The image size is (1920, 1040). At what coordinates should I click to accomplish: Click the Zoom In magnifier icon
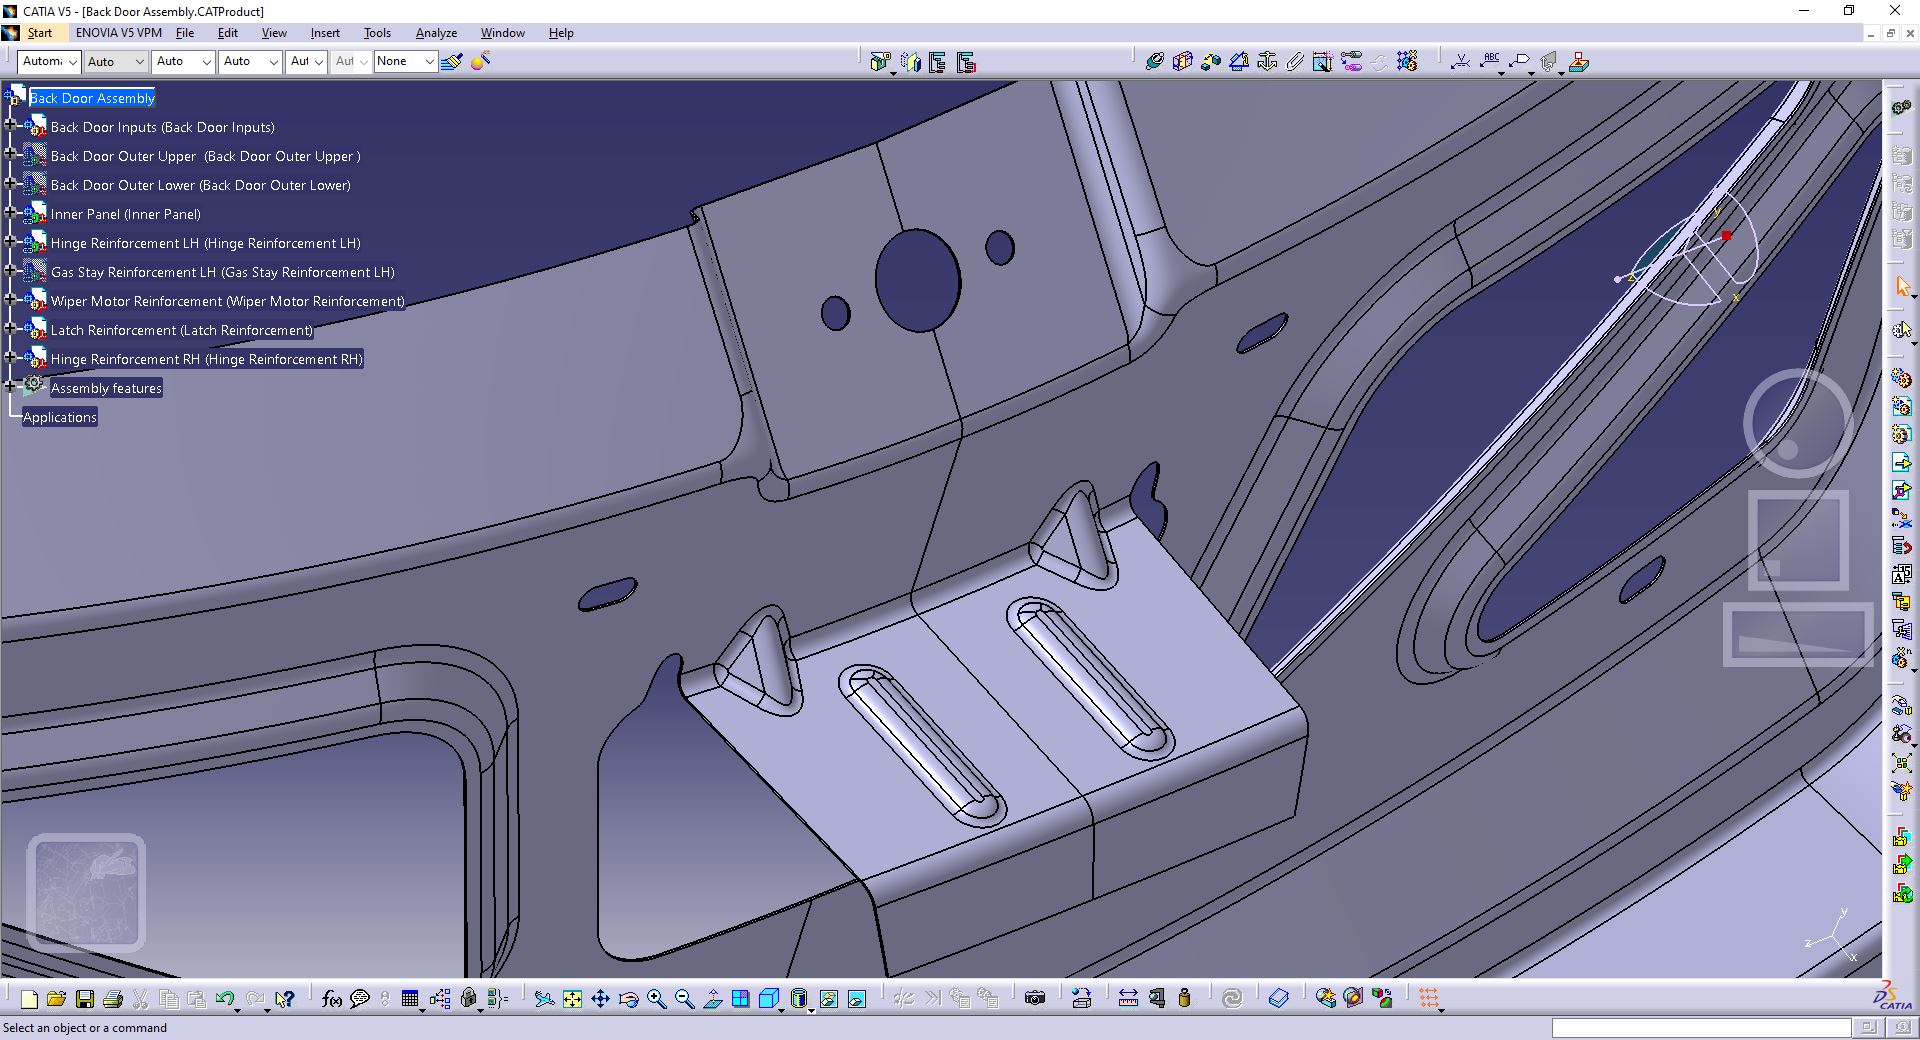[x=656, y=998]
